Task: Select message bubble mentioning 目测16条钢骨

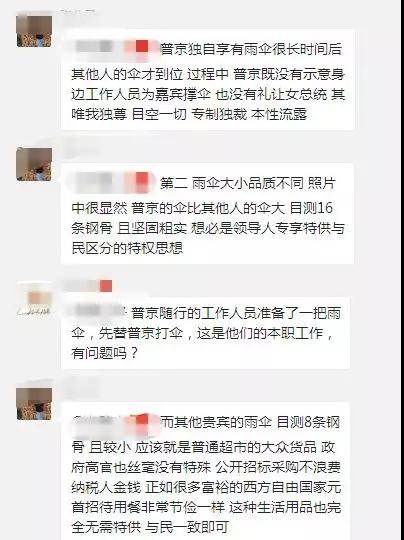Action: tap(208, 214)
